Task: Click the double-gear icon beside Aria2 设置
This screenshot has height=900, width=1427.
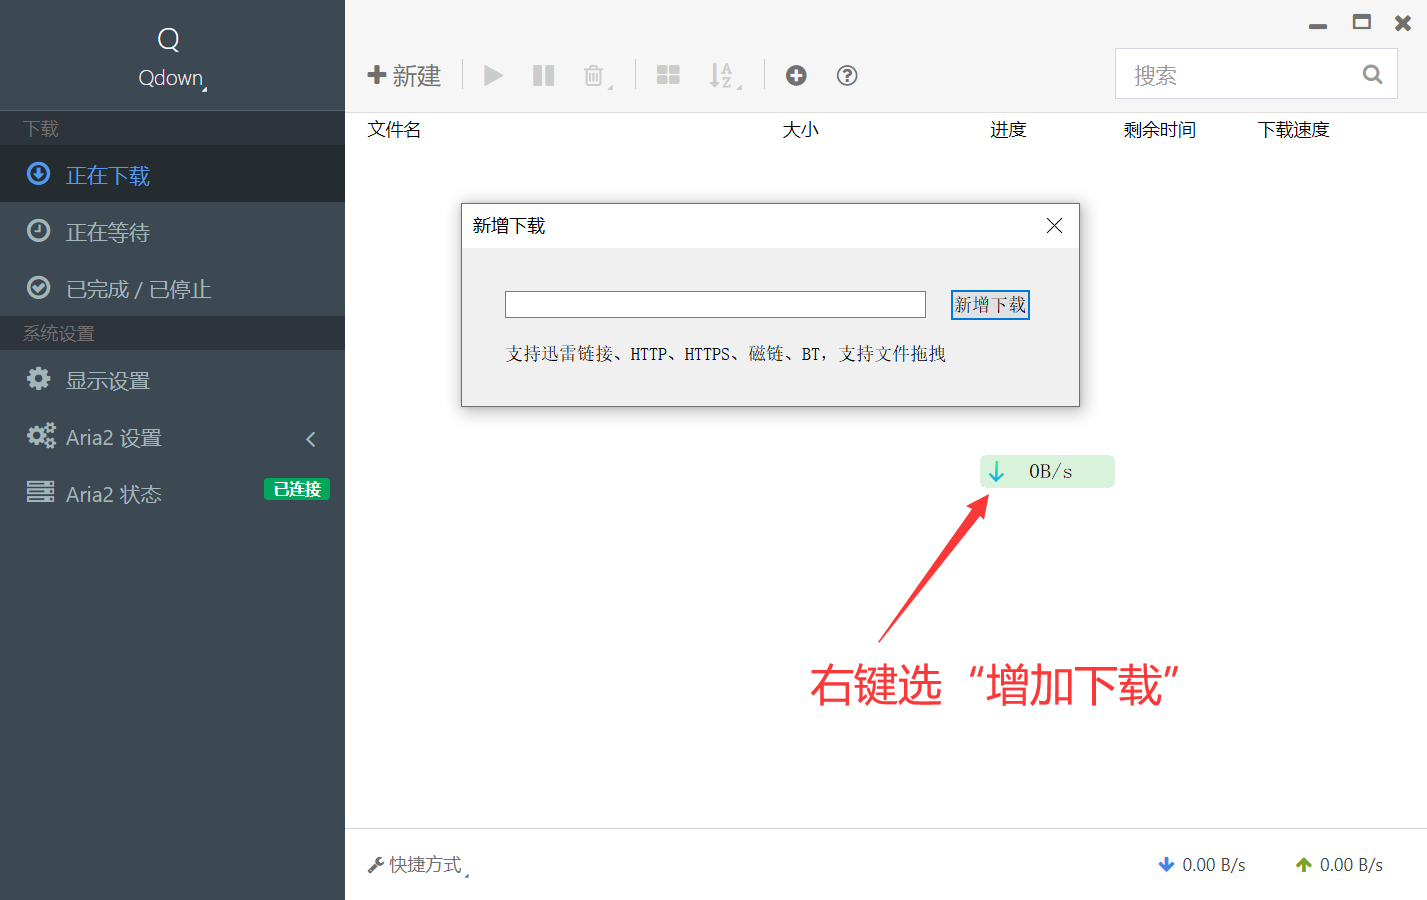Action: click(41, 435)
